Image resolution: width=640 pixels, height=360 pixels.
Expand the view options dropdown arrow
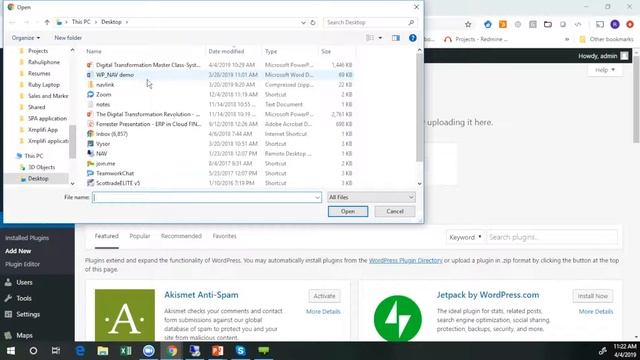pos(380,38)
